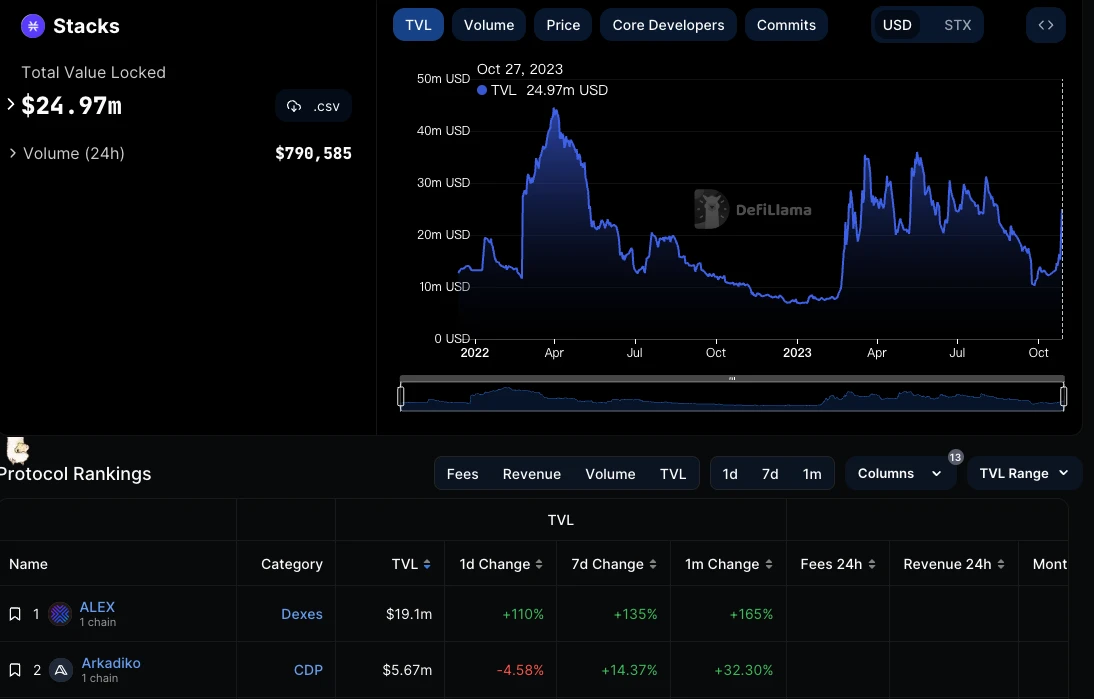Screen dimensions: 1094x699
Task: Open the embed code icon
Action: coord(1045,24)
